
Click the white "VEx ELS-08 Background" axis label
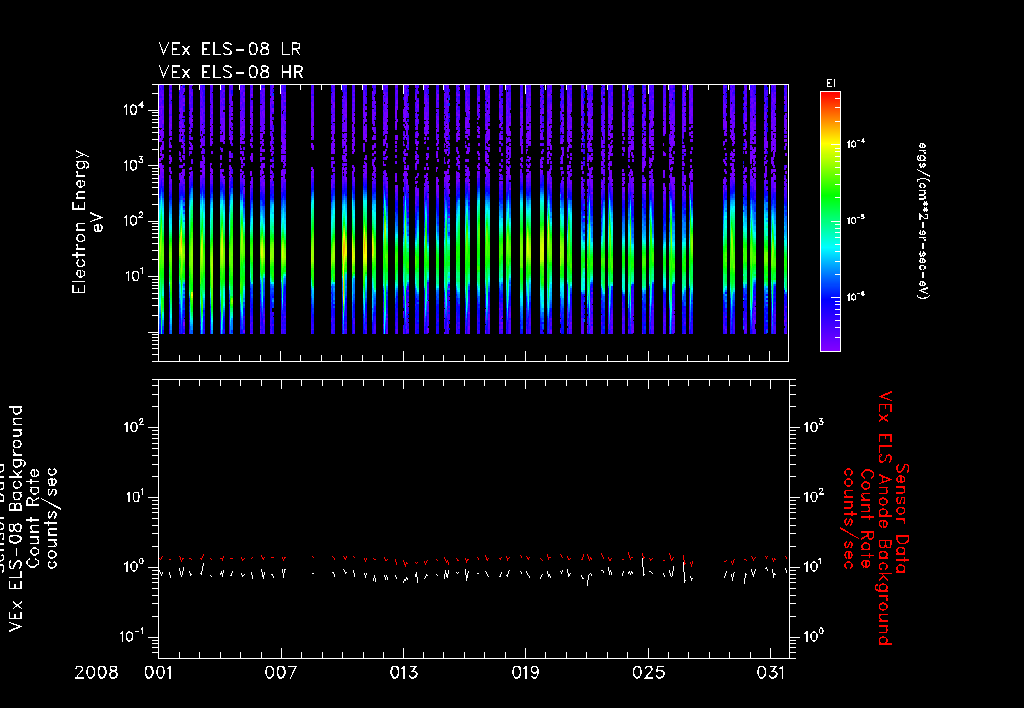[18, 518]
